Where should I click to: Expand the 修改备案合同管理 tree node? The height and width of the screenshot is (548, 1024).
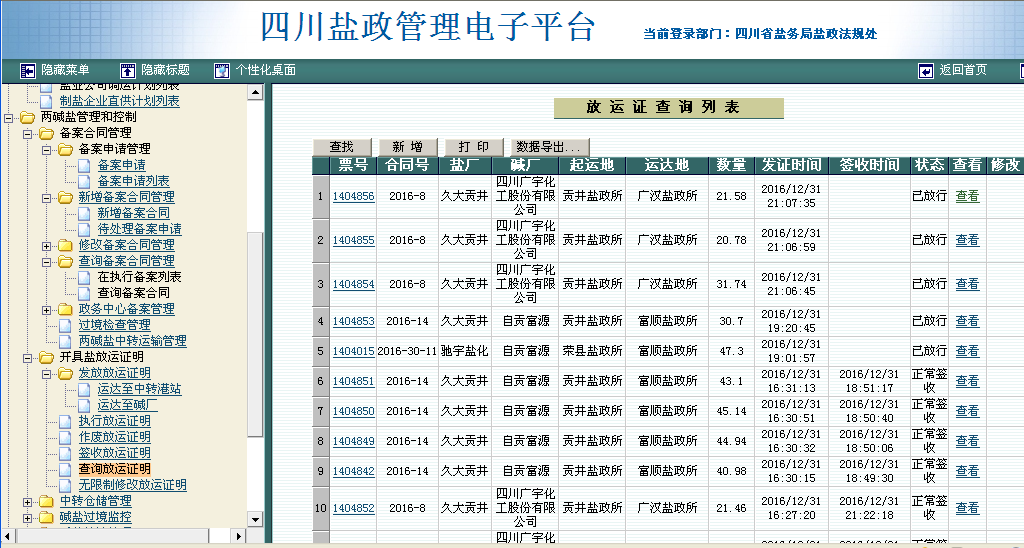[x=46, y=245]
